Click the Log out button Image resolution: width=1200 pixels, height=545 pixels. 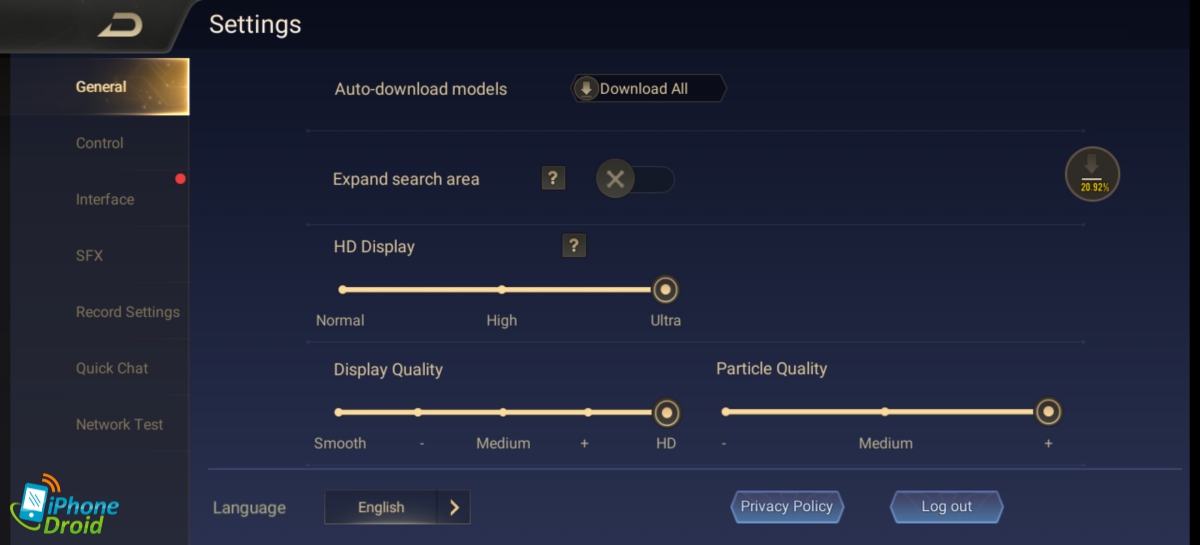946,506
